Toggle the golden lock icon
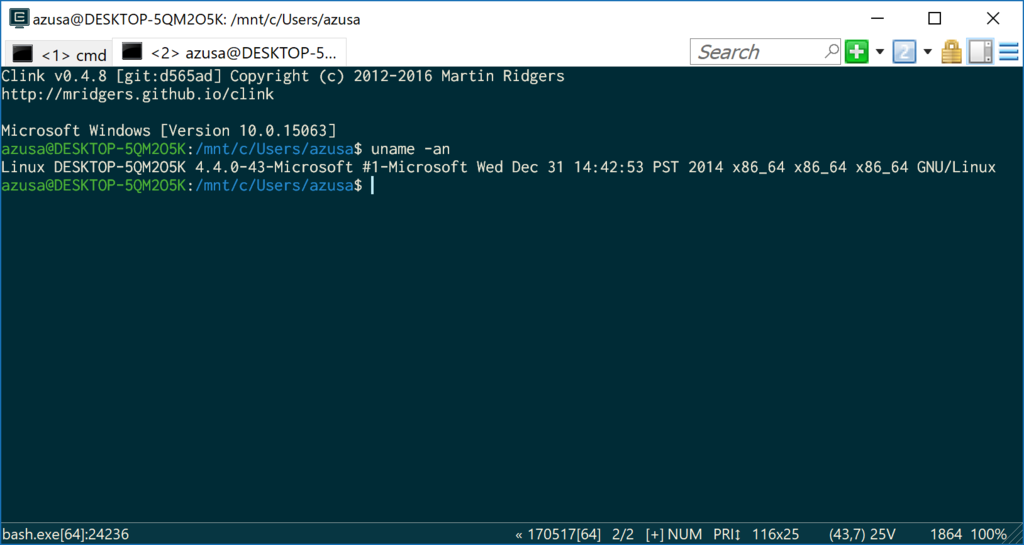Viewport: 1024px width, 545px height. tap(952, 52)
